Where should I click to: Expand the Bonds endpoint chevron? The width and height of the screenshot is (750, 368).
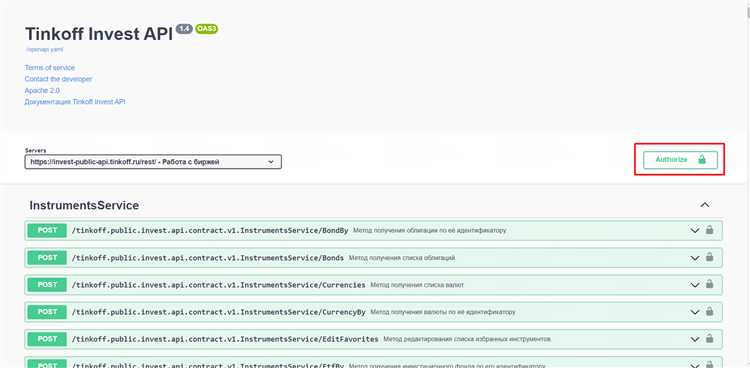point(695,258)
